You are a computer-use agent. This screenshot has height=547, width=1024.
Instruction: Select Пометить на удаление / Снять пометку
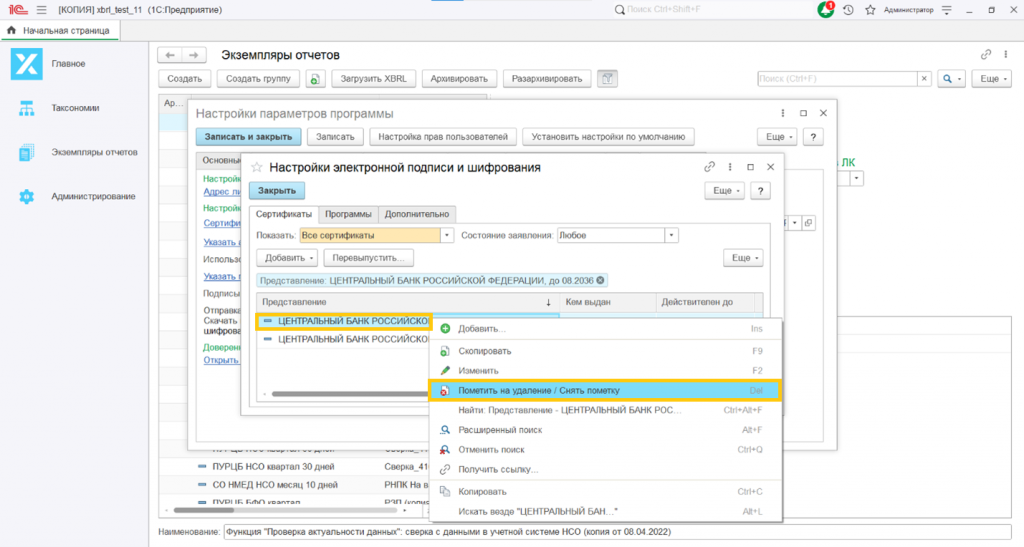point(605,390)
